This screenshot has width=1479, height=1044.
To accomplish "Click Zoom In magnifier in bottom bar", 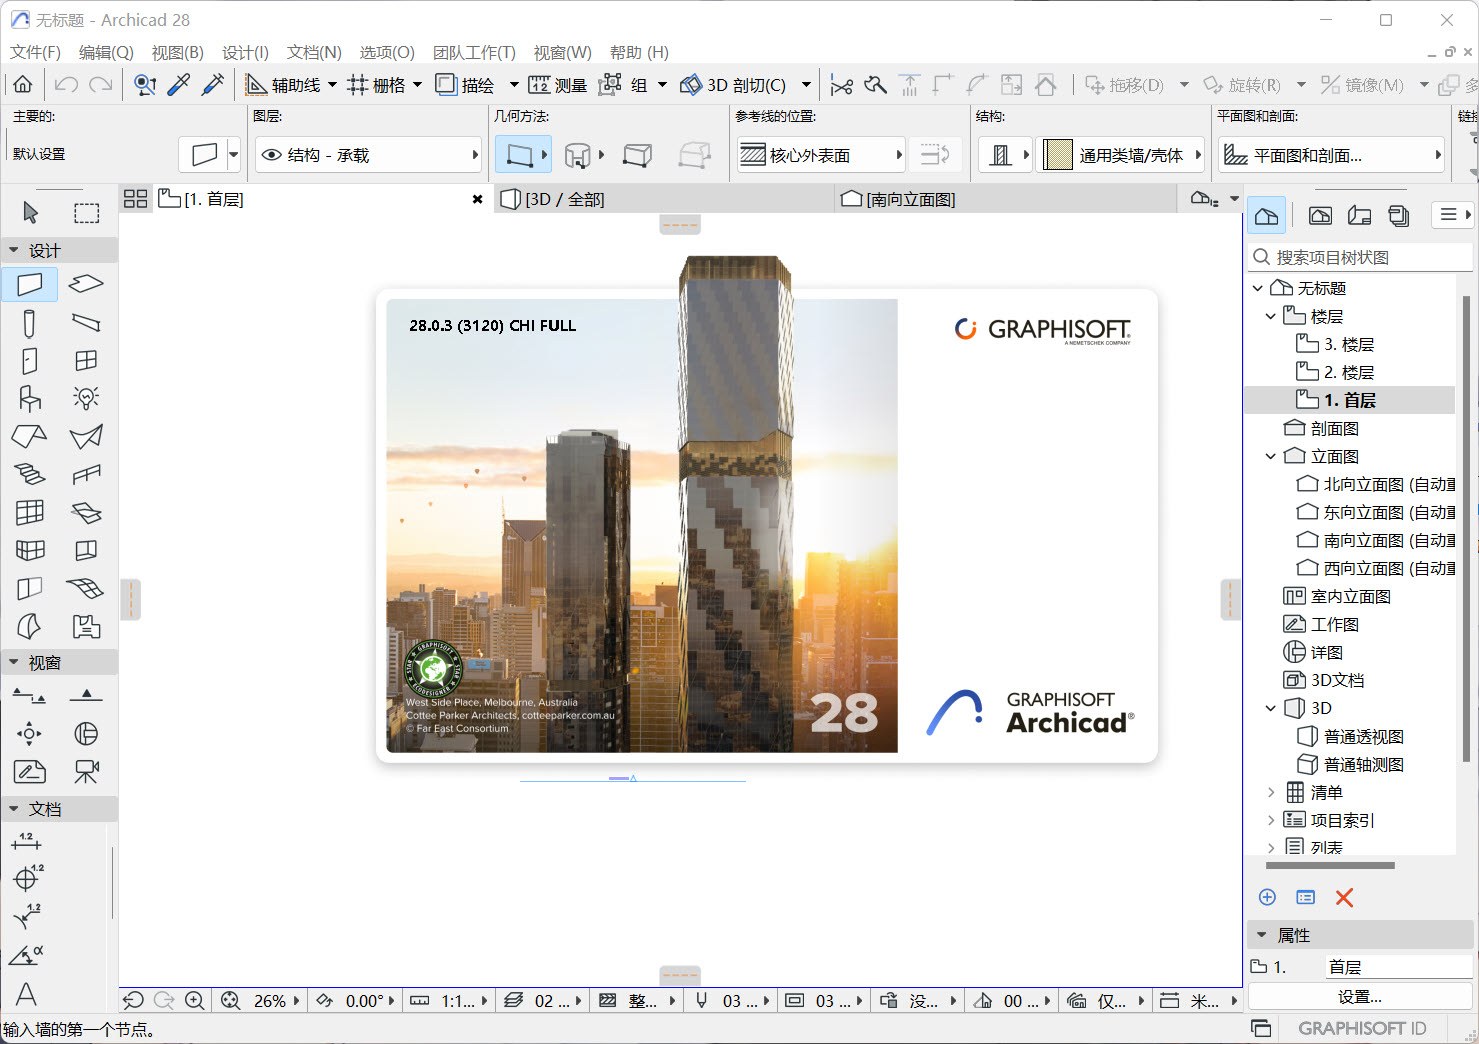I will 195,1000.
